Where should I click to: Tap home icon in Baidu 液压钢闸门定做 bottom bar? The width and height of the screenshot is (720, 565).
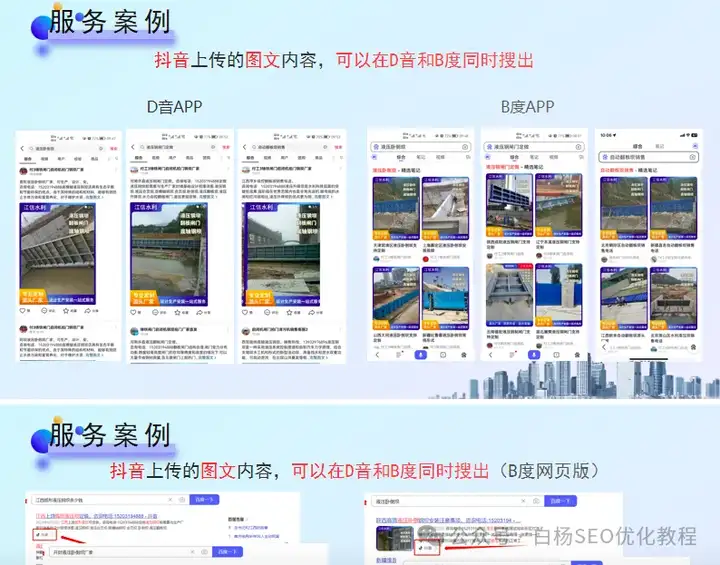tap(577, 355)
